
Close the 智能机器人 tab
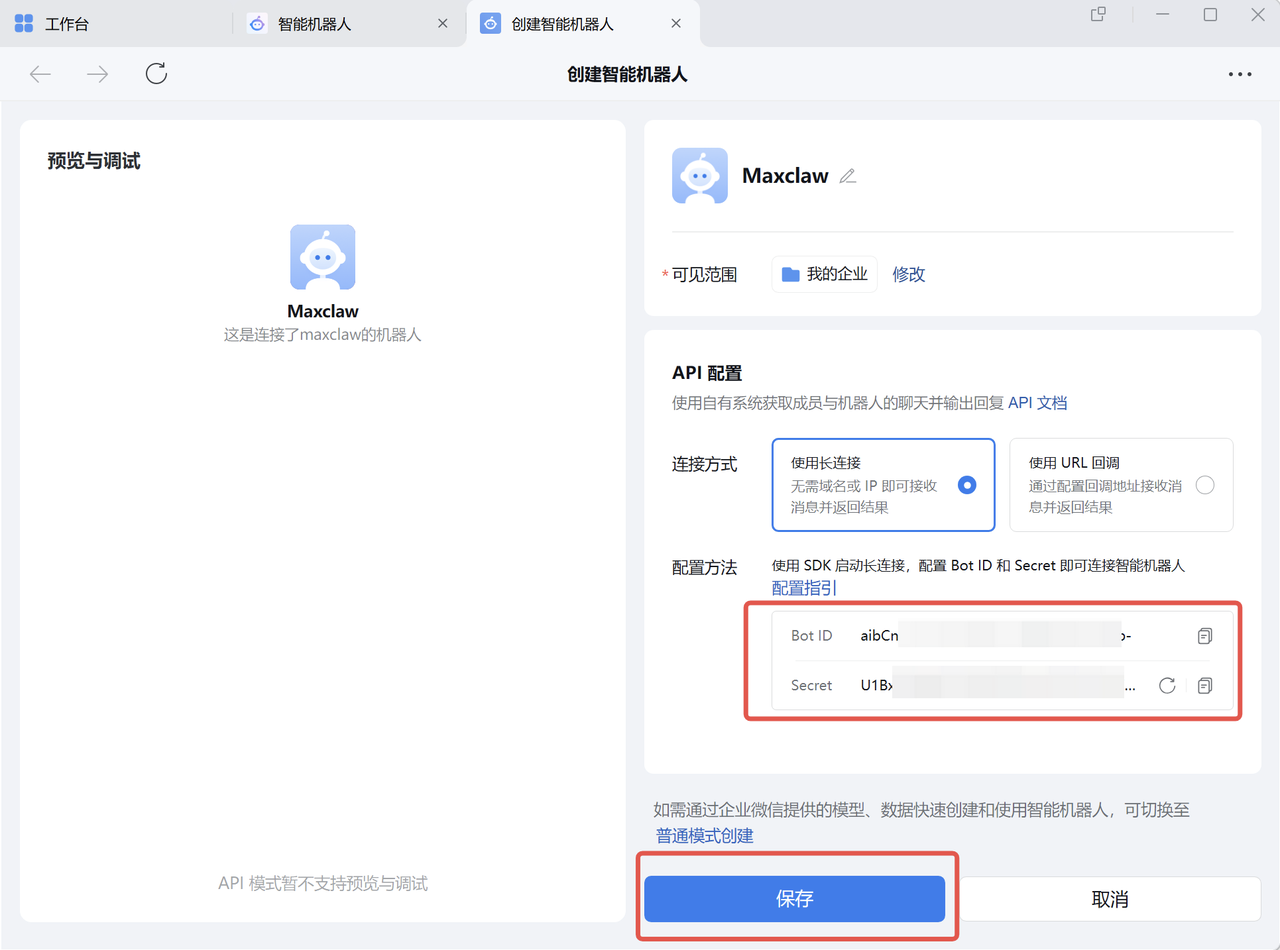[x=443, y=23]
